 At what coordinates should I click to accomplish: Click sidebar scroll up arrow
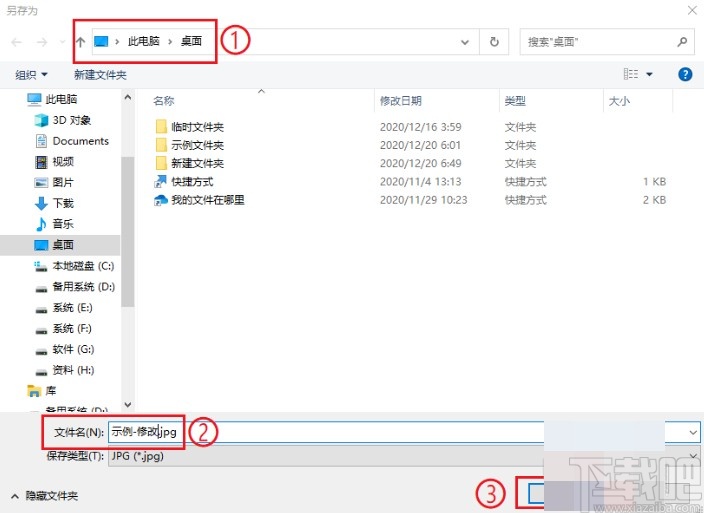pos(128,97)
